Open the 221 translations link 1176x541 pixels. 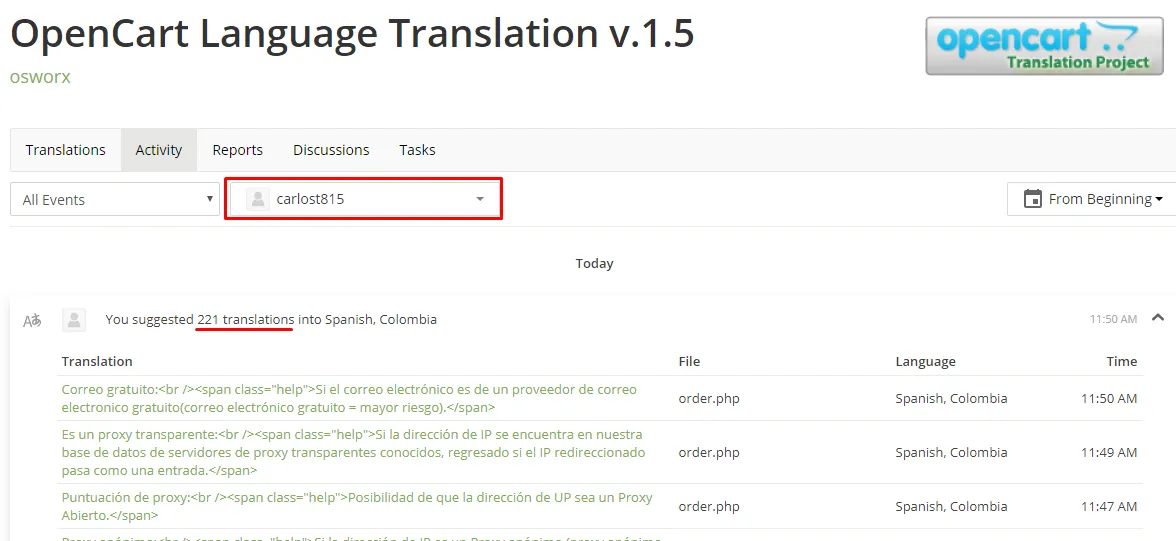(x=246, y=320)
